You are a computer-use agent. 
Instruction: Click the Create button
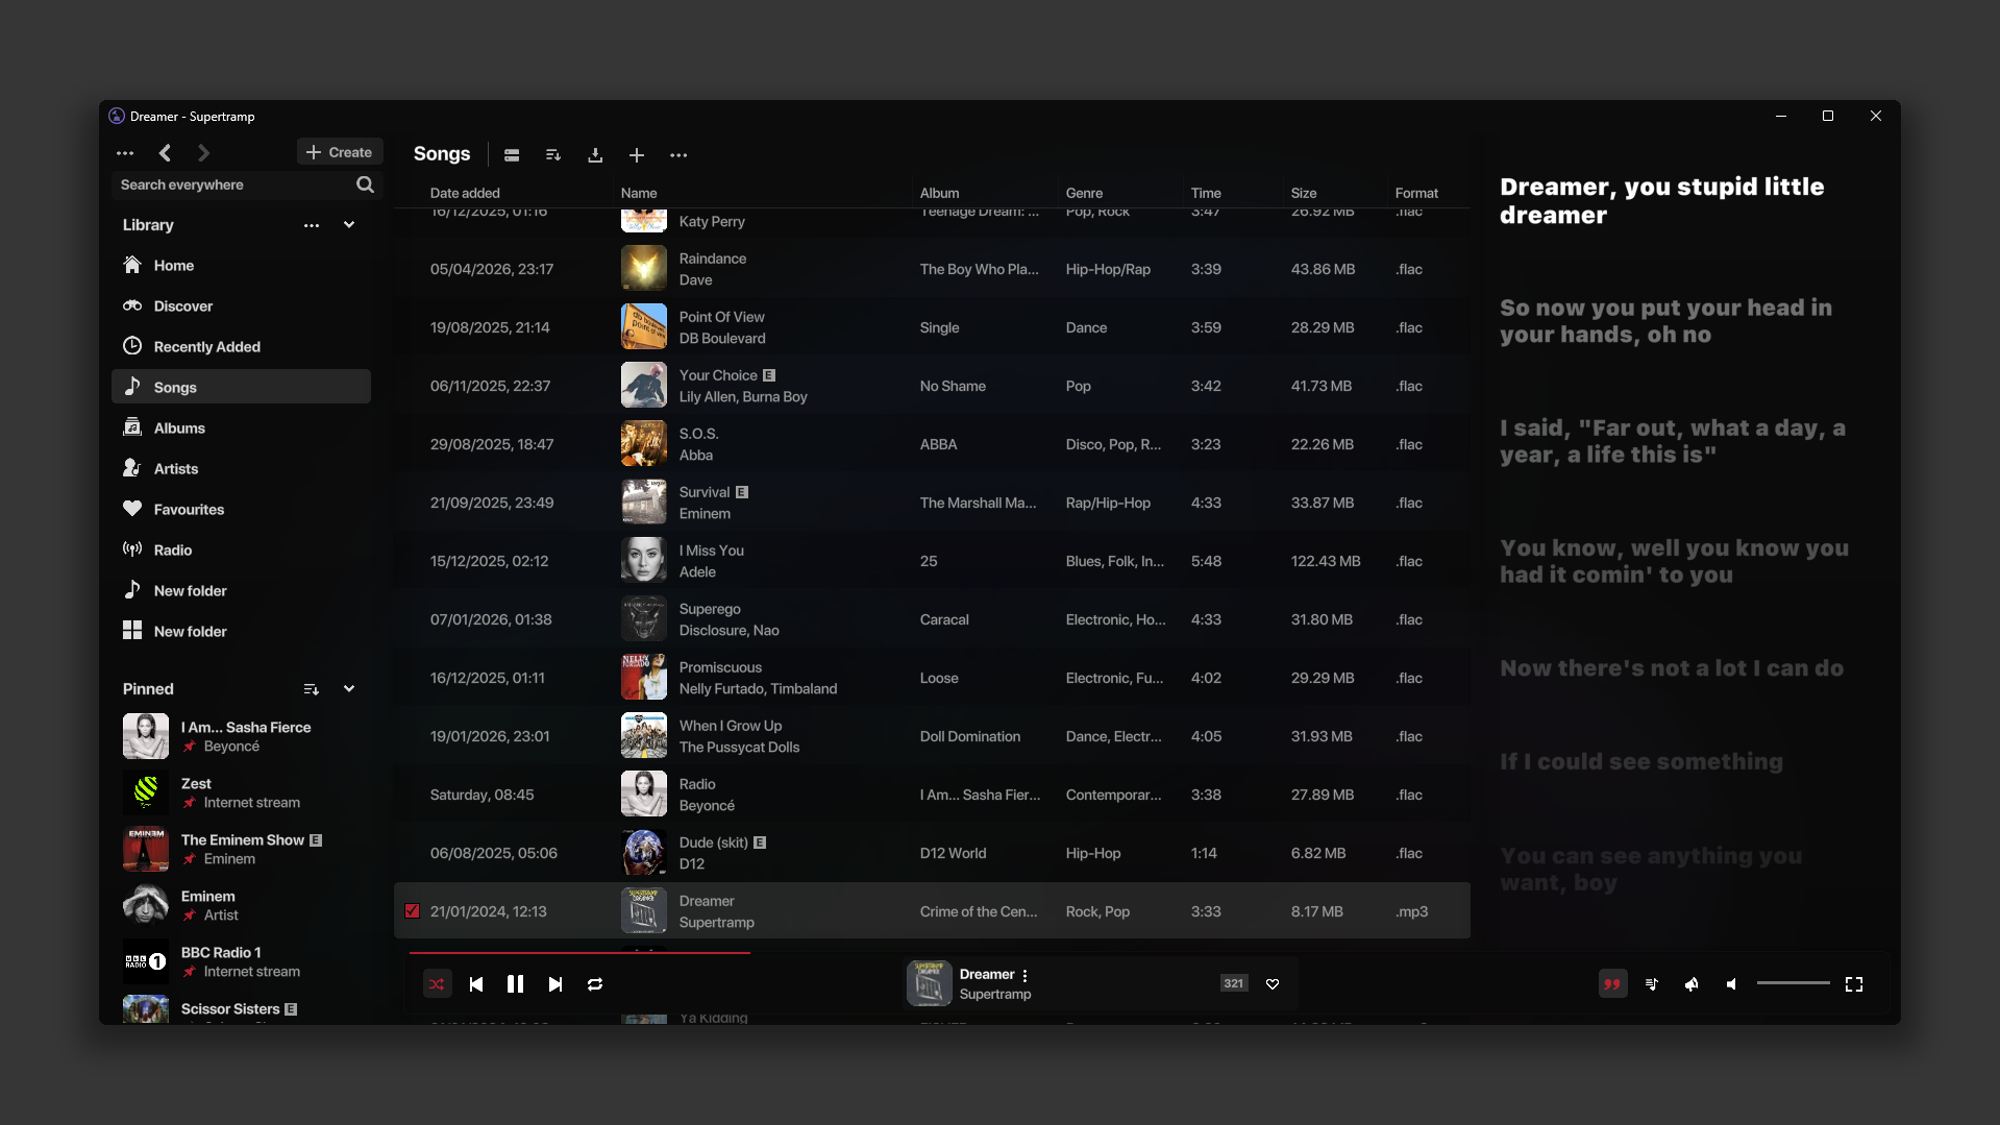(339, 152)
